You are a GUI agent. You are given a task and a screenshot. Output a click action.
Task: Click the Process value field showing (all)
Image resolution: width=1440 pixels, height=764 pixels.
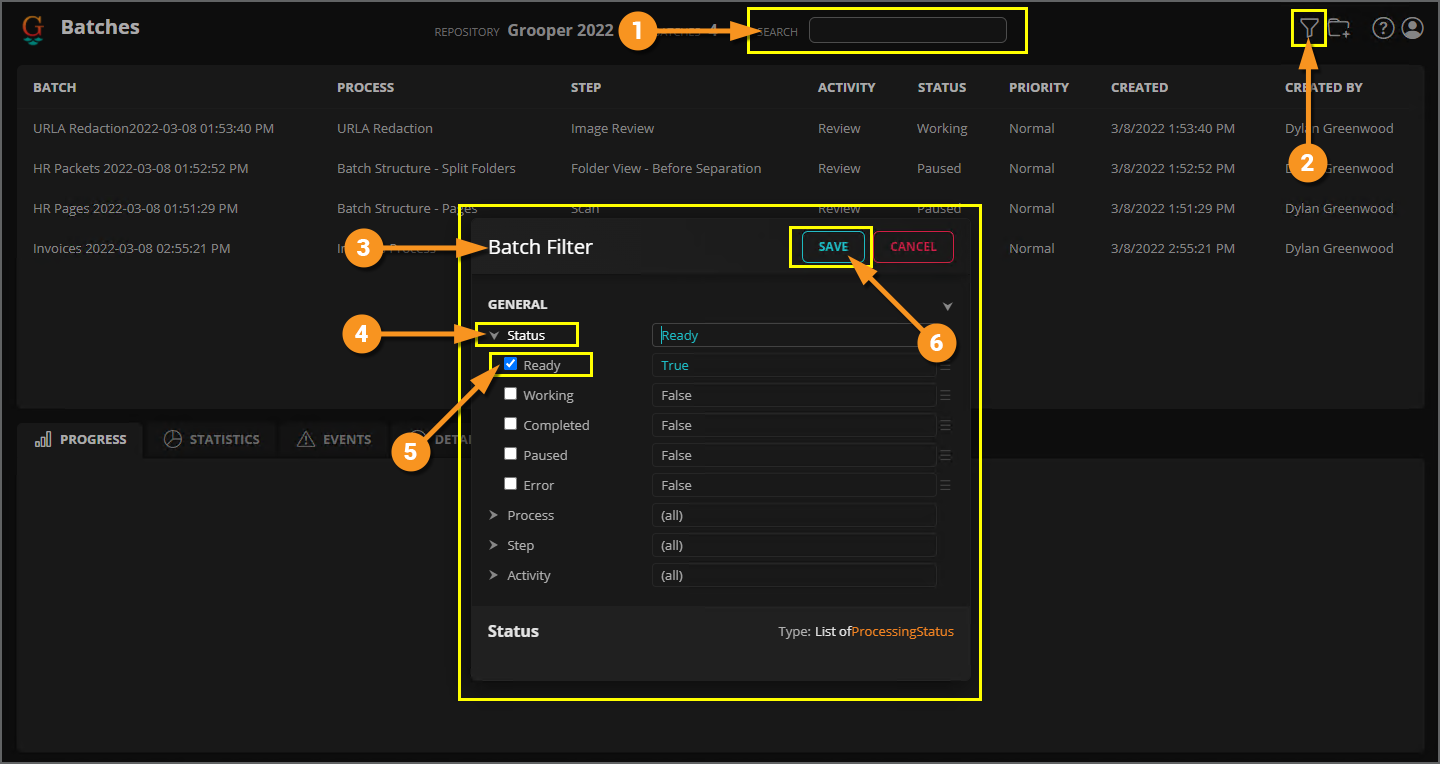794,515
